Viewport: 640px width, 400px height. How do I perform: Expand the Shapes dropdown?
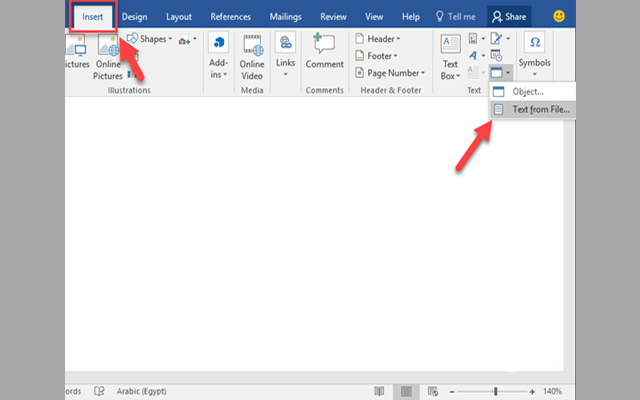point(151,39)
